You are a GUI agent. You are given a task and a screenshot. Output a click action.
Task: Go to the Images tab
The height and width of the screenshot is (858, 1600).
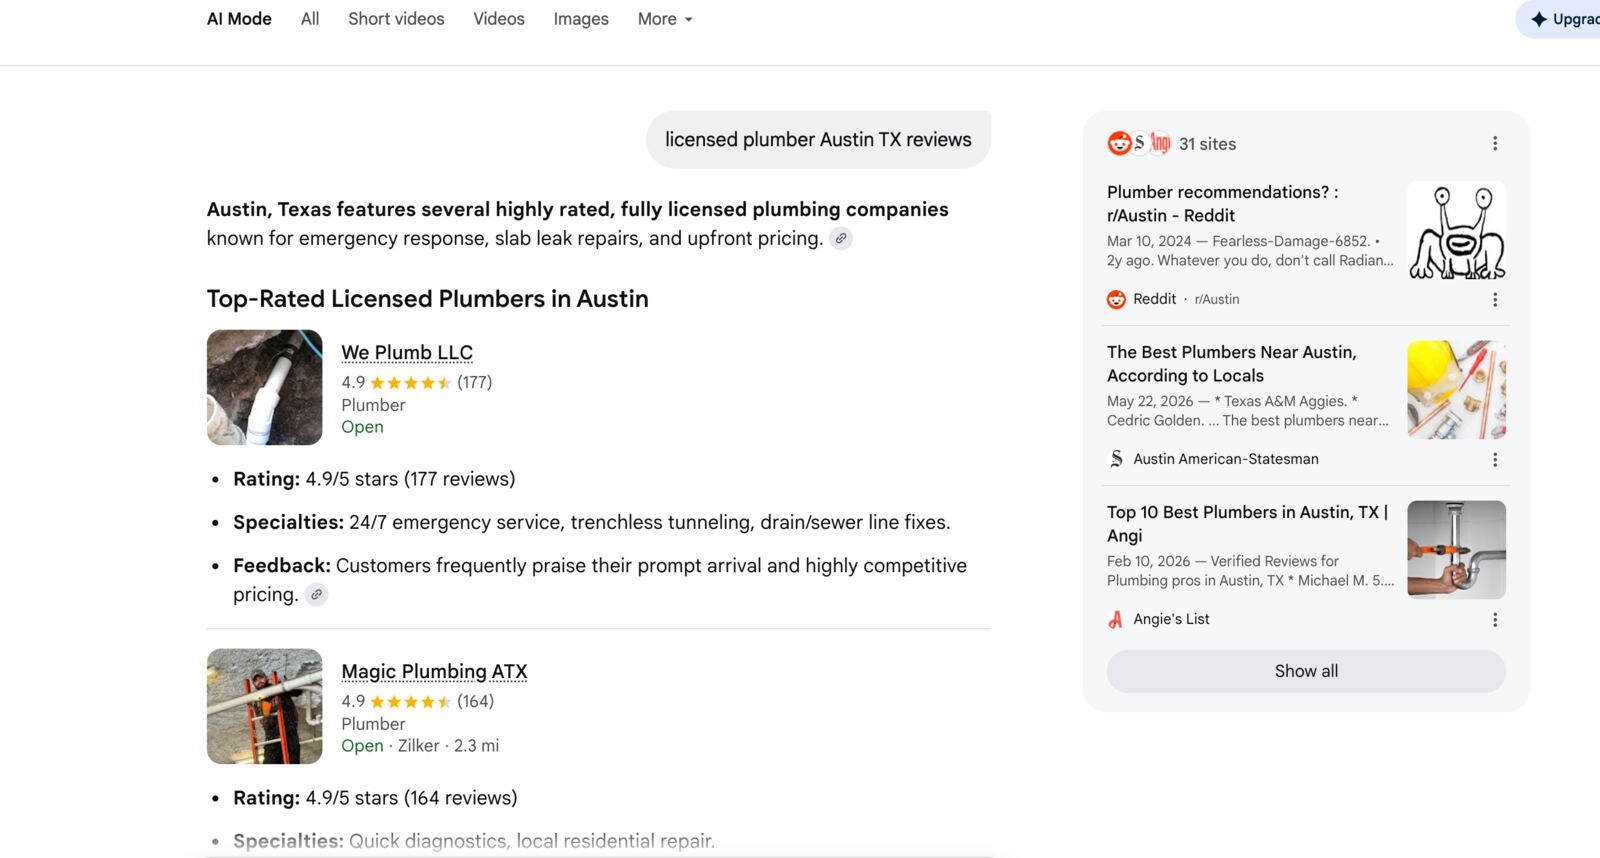581,19
